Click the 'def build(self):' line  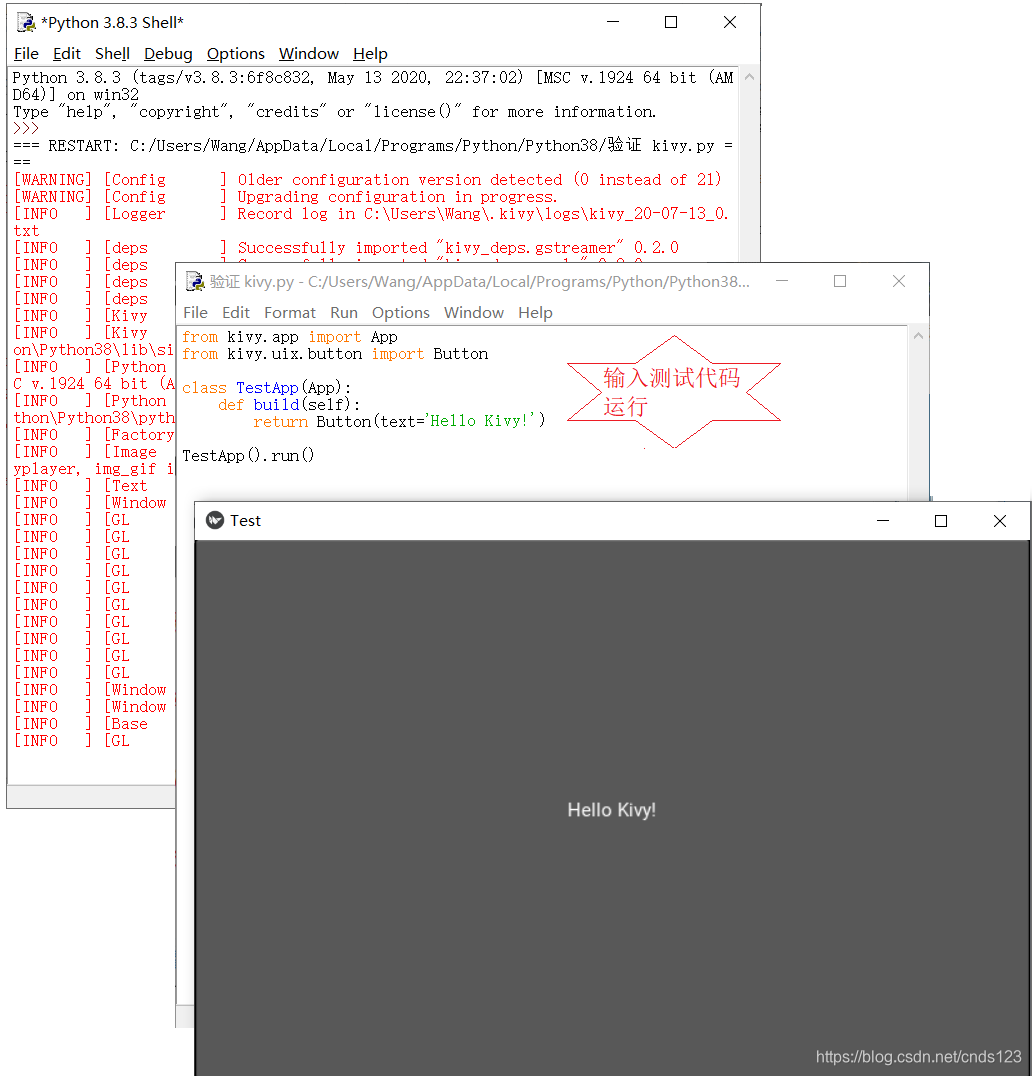289,405
